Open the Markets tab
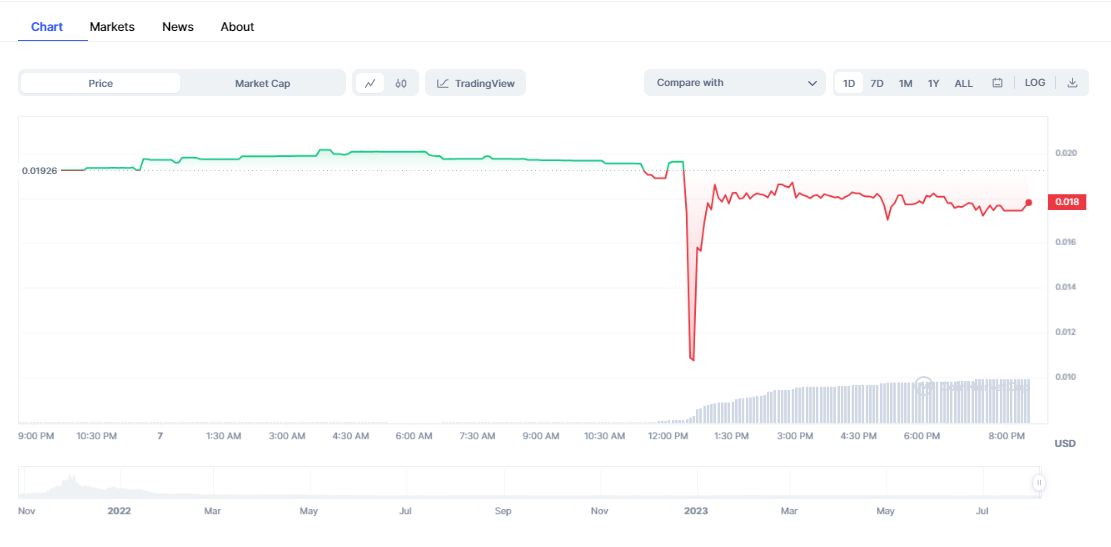 pos(112,27)
